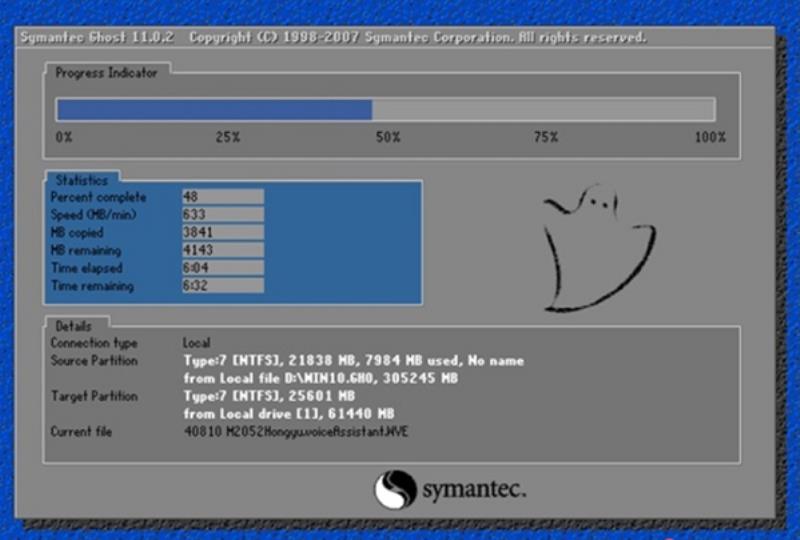Click the Statistics group label
The image size is (800, 540).
(82, 180)
